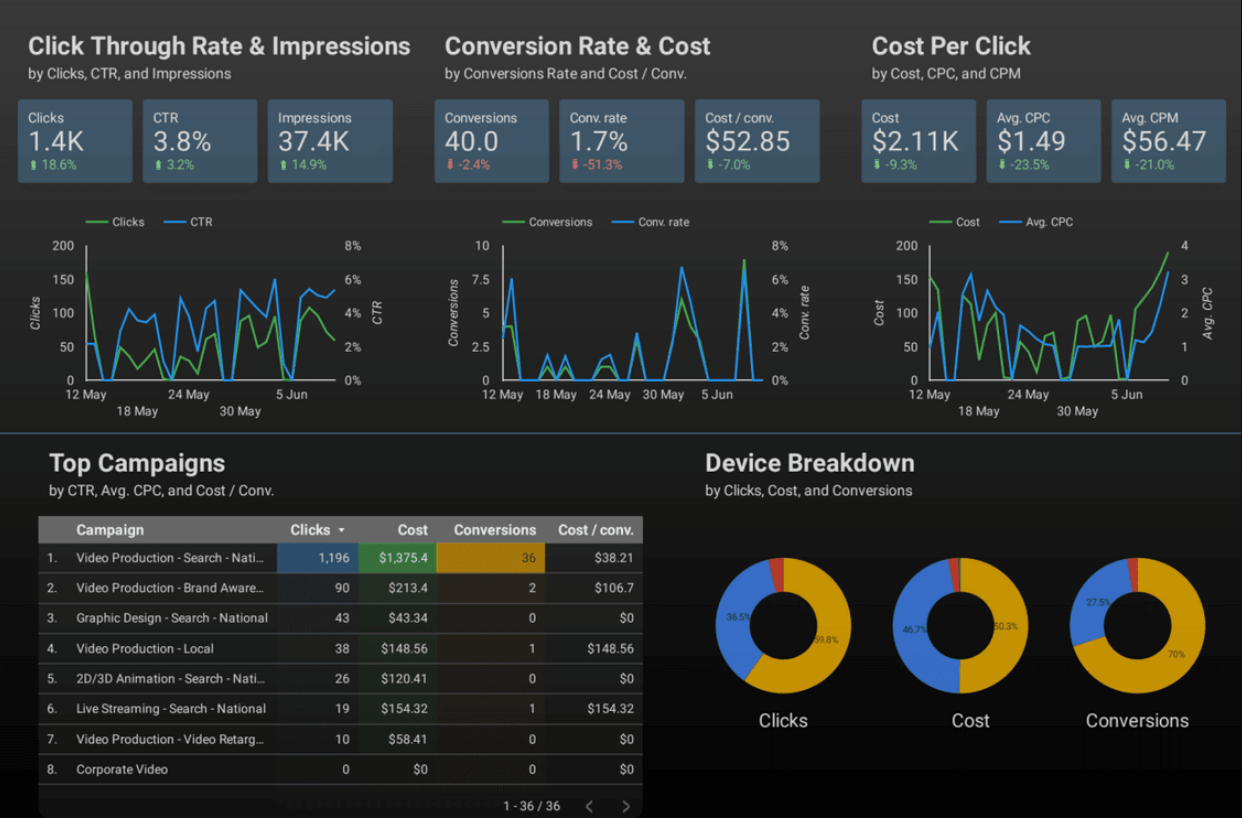Open the Conversions 40.0 scorecard
Image resolution: width=1242 pixels, height=818 pixels.
click(x=492, y=141)
